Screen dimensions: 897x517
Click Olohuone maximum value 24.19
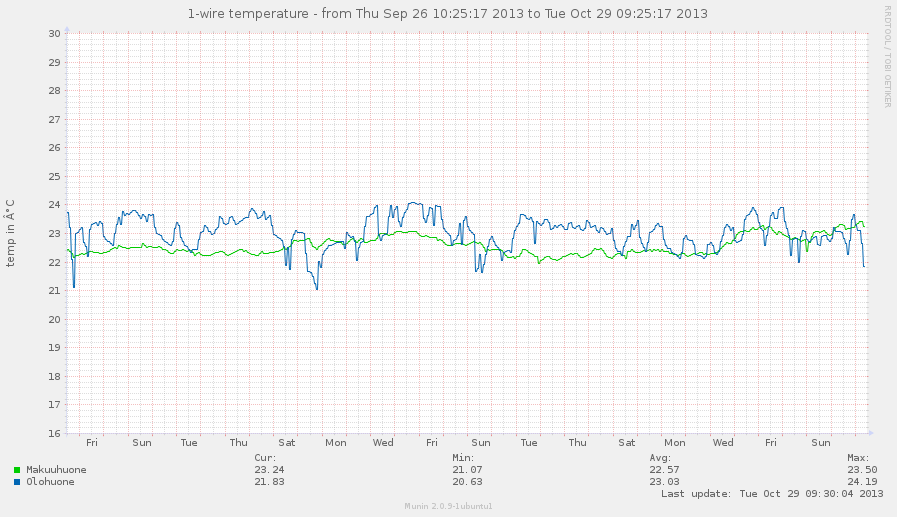(x=862, y=482)
